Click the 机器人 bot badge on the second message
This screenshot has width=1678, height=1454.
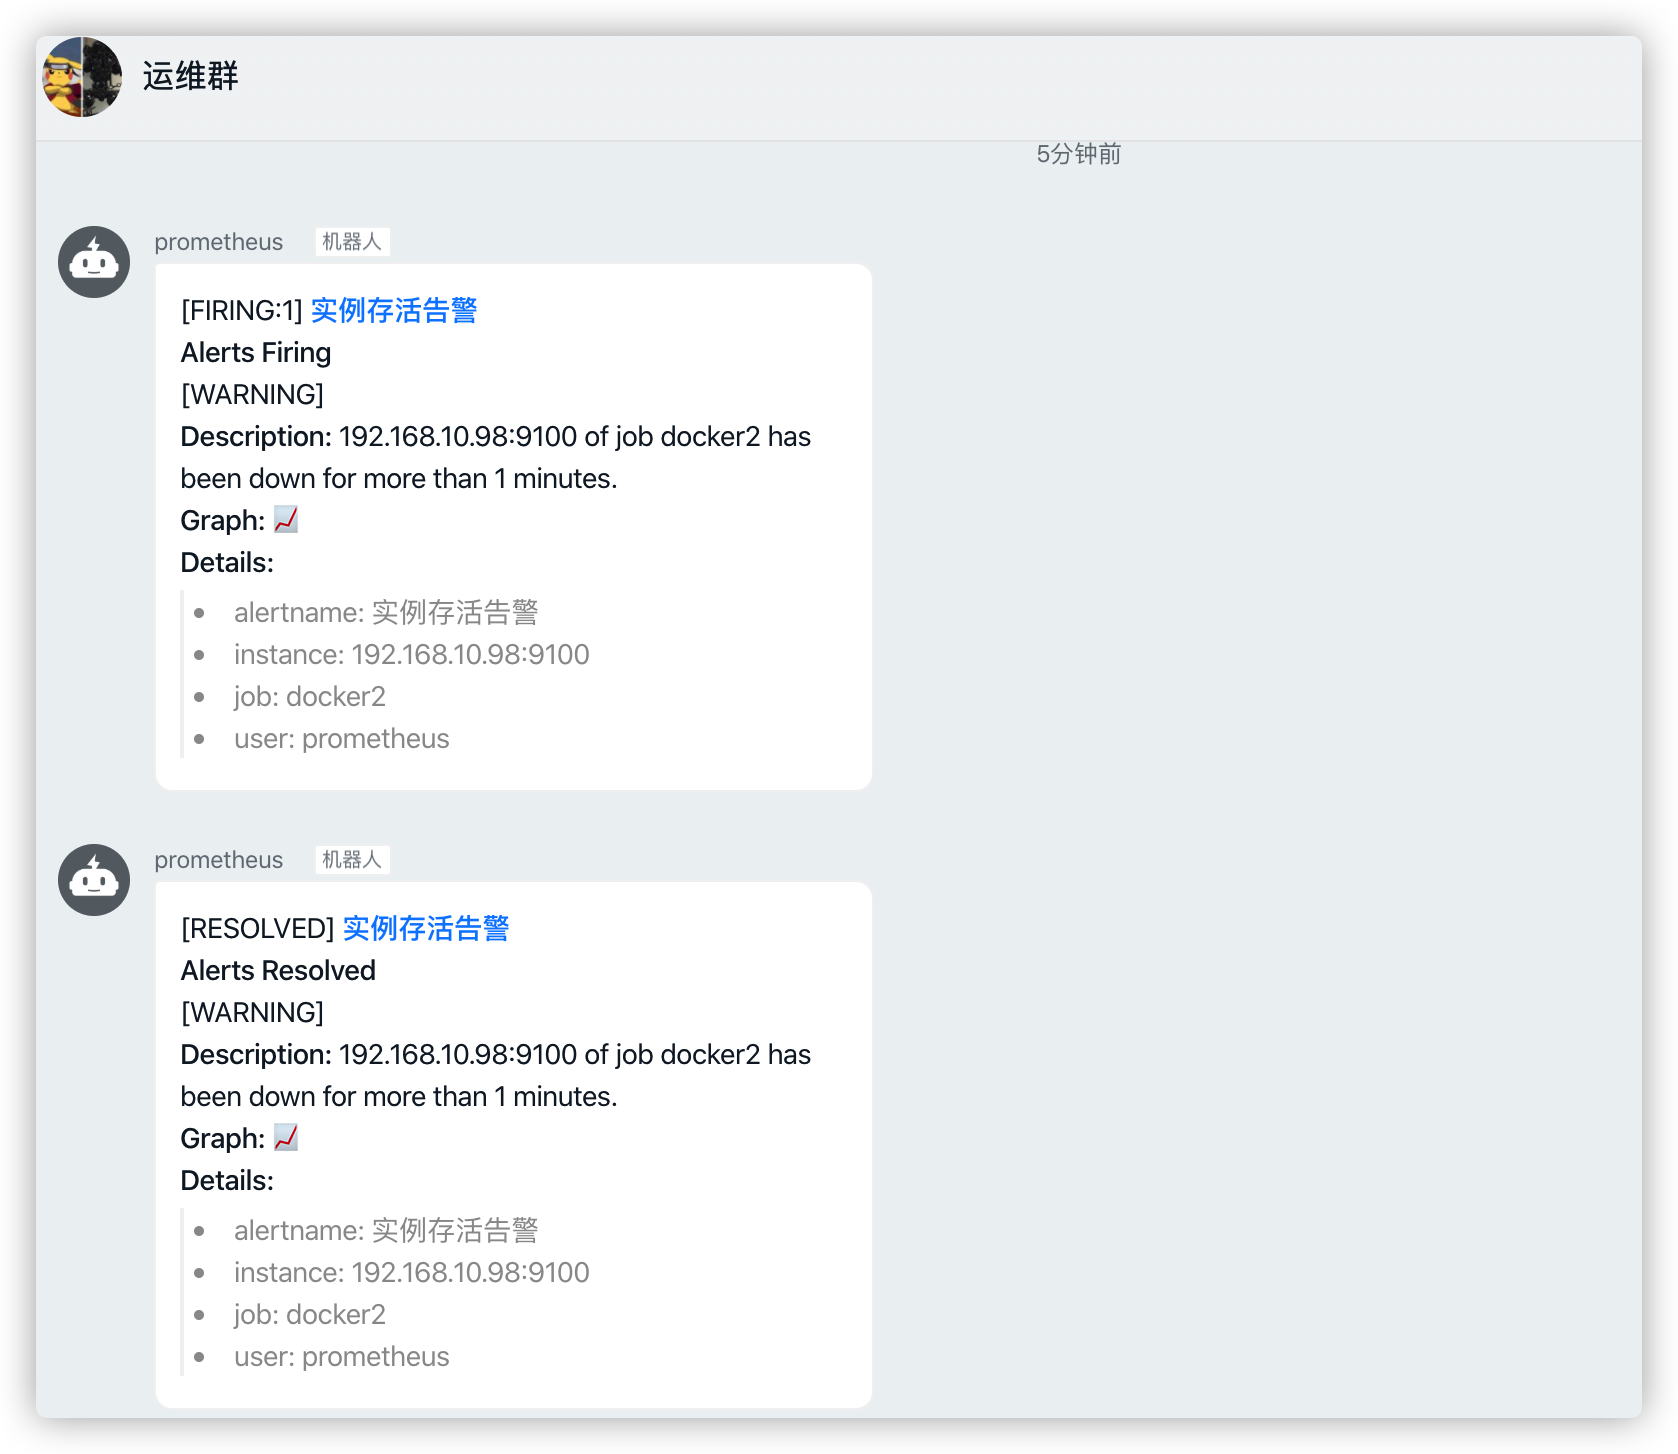coord(352,859)
